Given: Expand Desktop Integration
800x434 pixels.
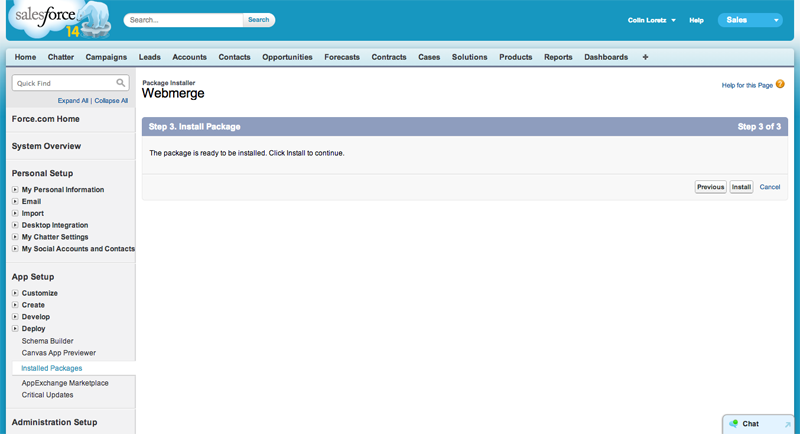Looking at the screenshot, I should (x=15, y=225).
